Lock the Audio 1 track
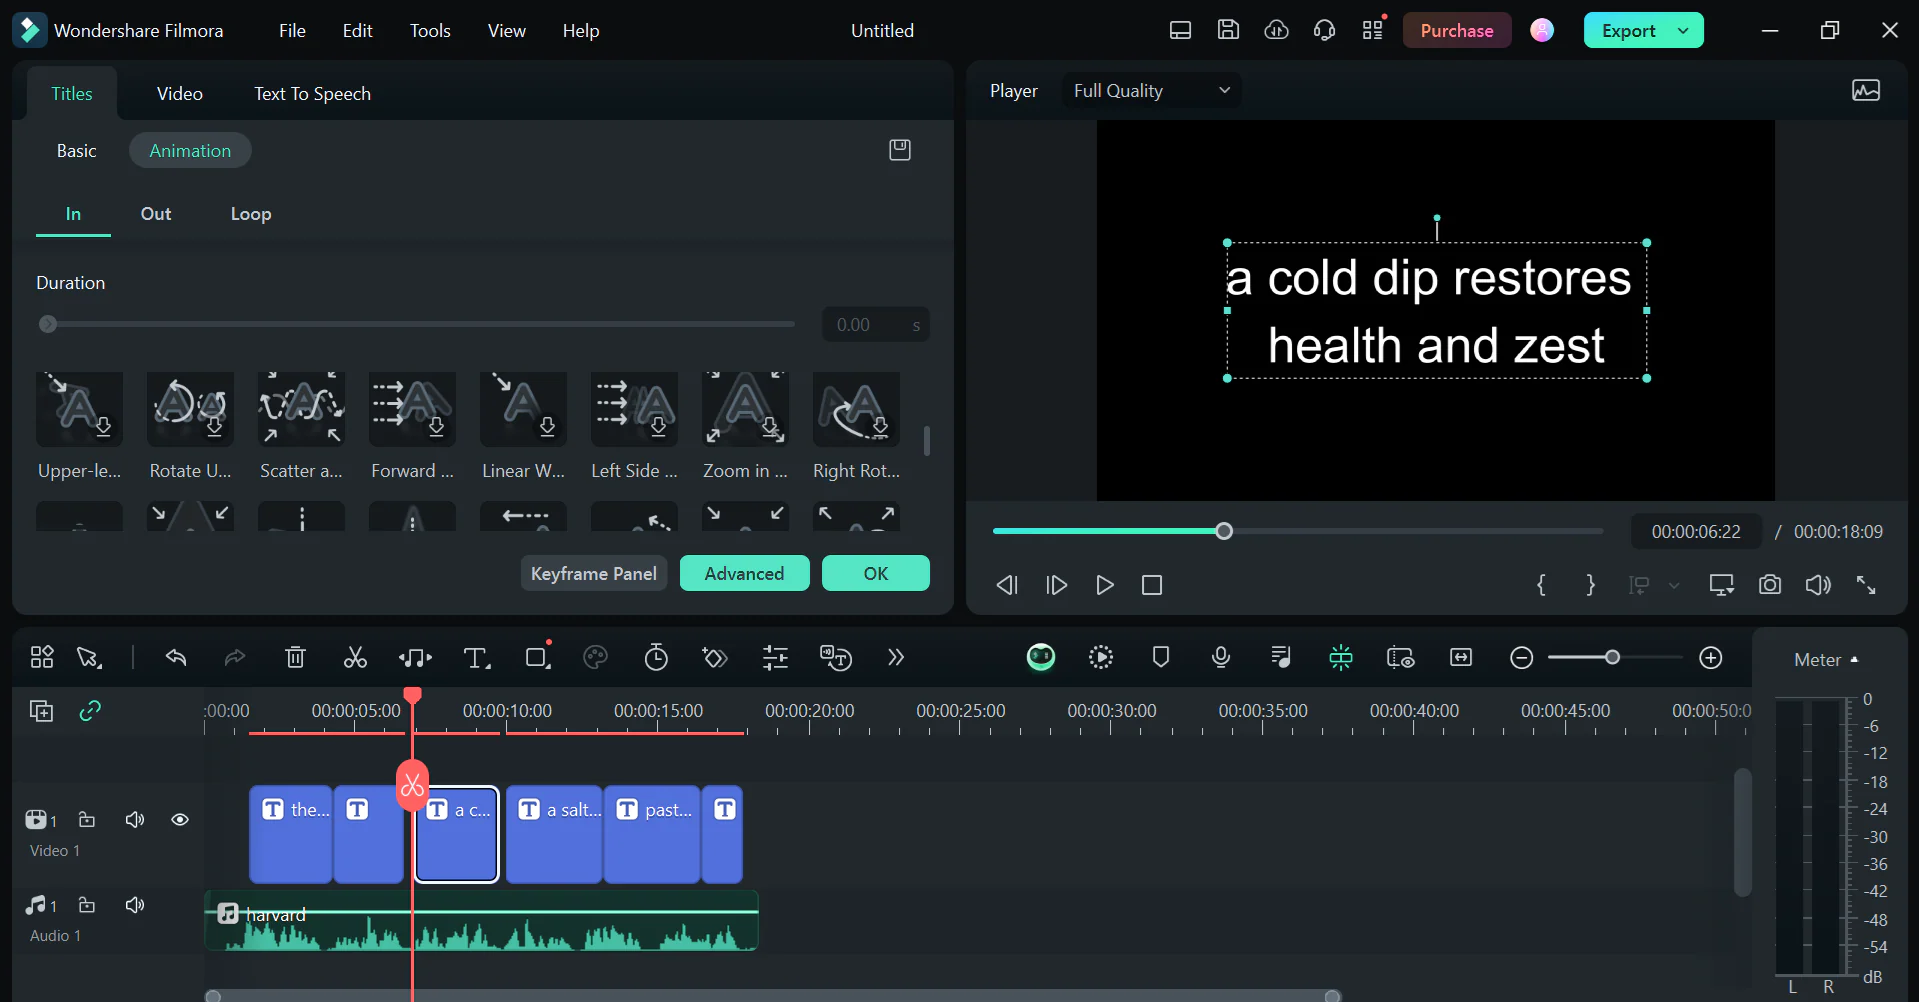The width and height of the screenshot is (1919, 1002). tap(87, 905)
